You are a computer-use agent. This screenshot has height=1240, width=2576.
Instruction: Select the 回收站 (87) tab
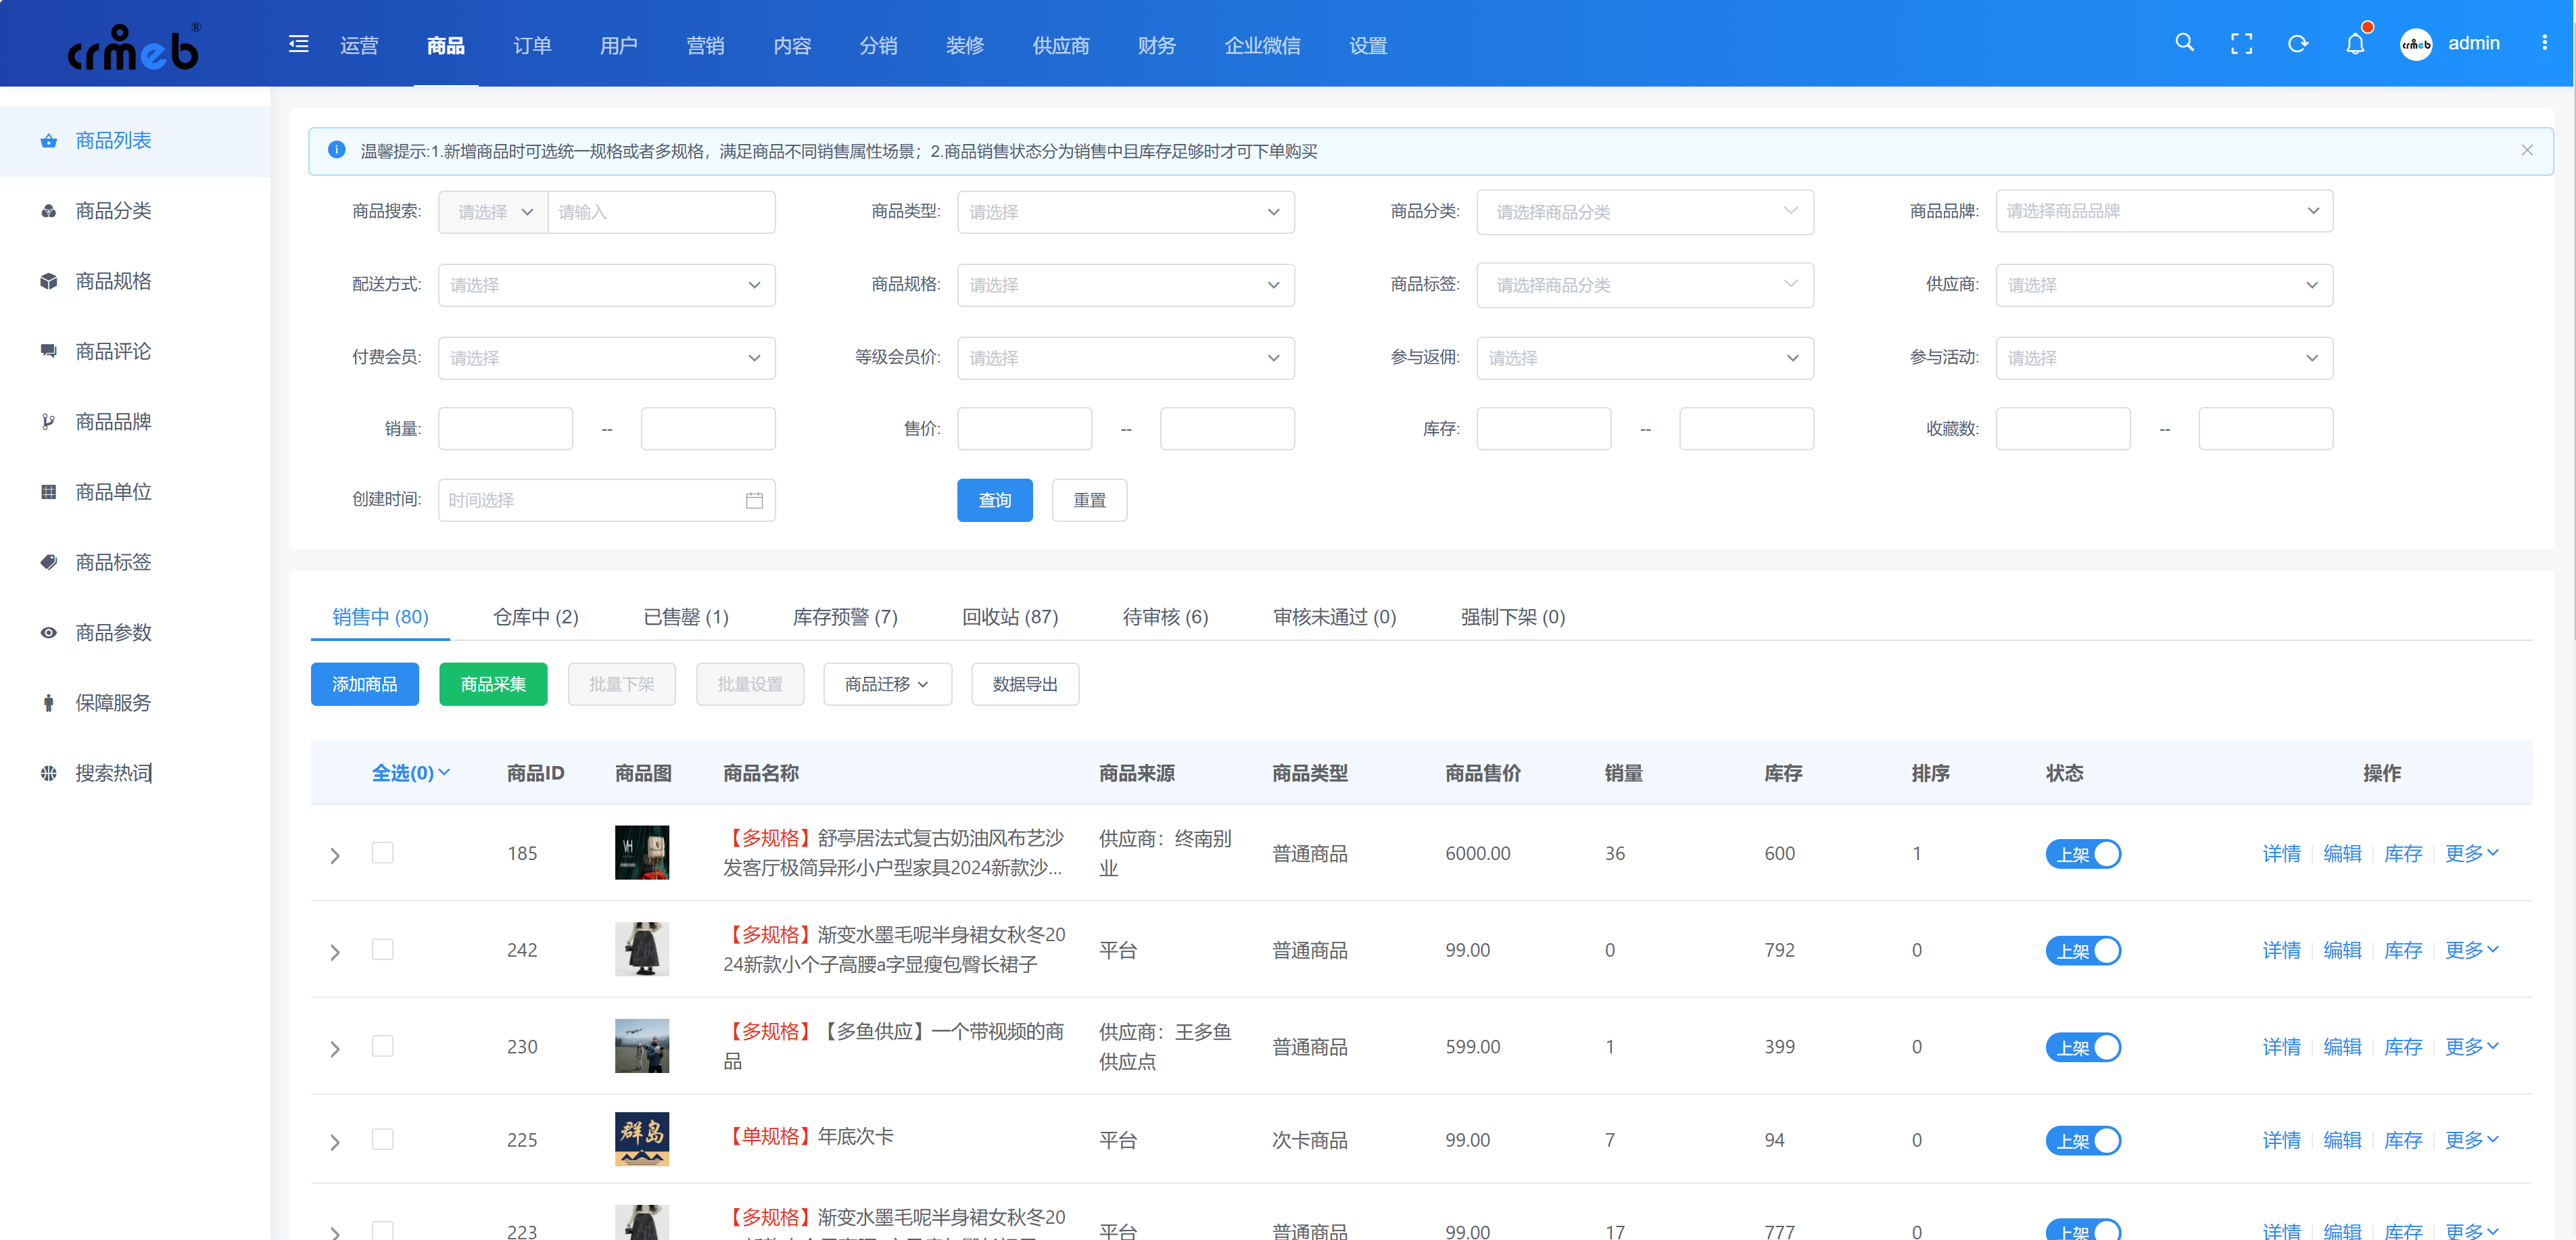click(x=1010, y=617)
